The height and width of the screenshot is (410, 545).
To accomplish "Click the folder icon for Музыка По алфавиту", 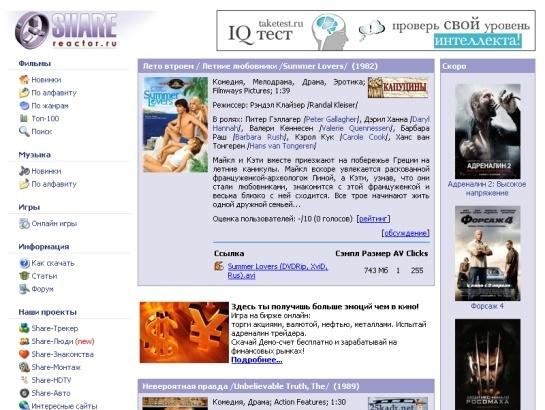I will [x=24, y=184].
